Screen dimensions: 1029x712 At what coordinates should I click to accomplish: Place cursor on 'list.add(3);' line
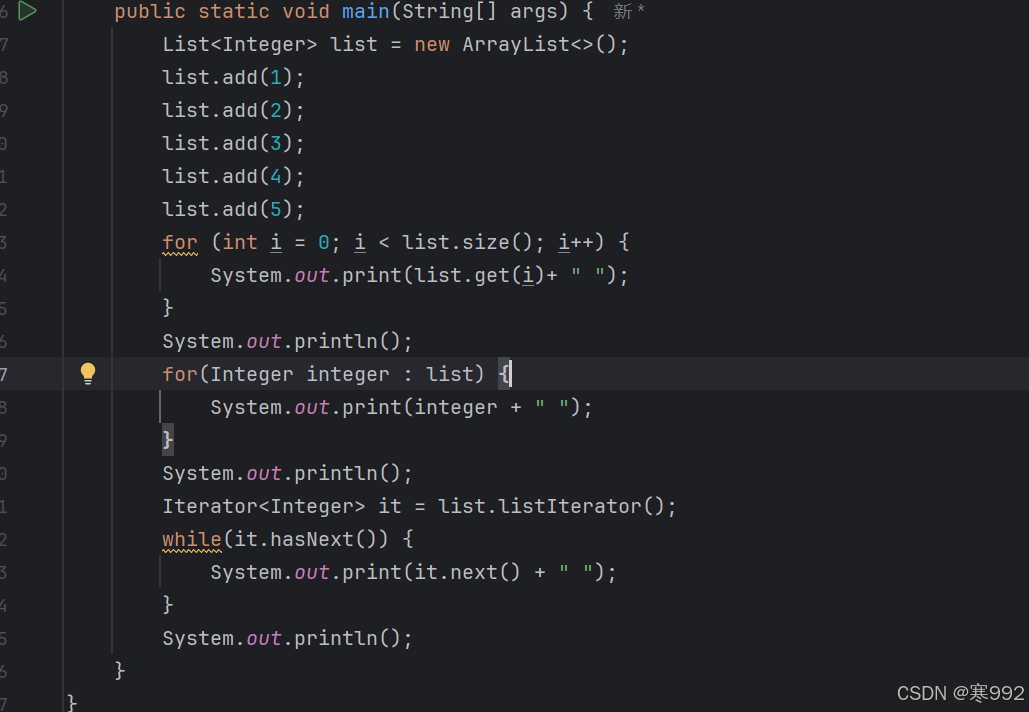(231, 142)
